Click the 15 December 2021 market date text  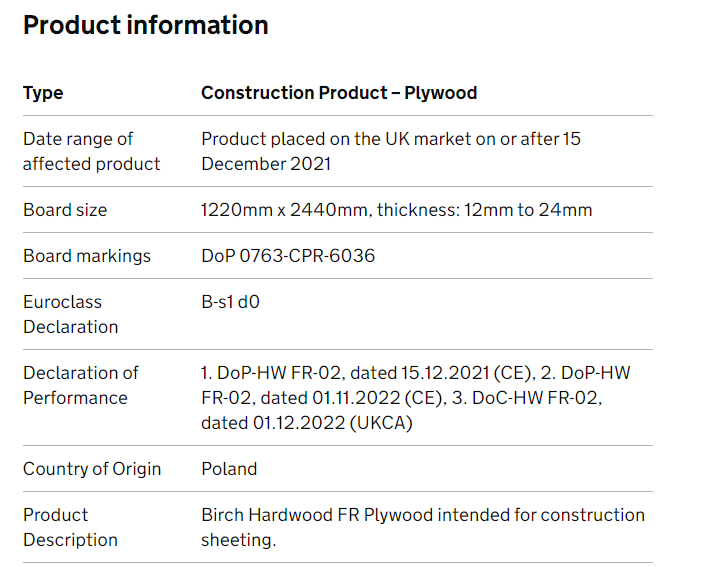(391, 151)
